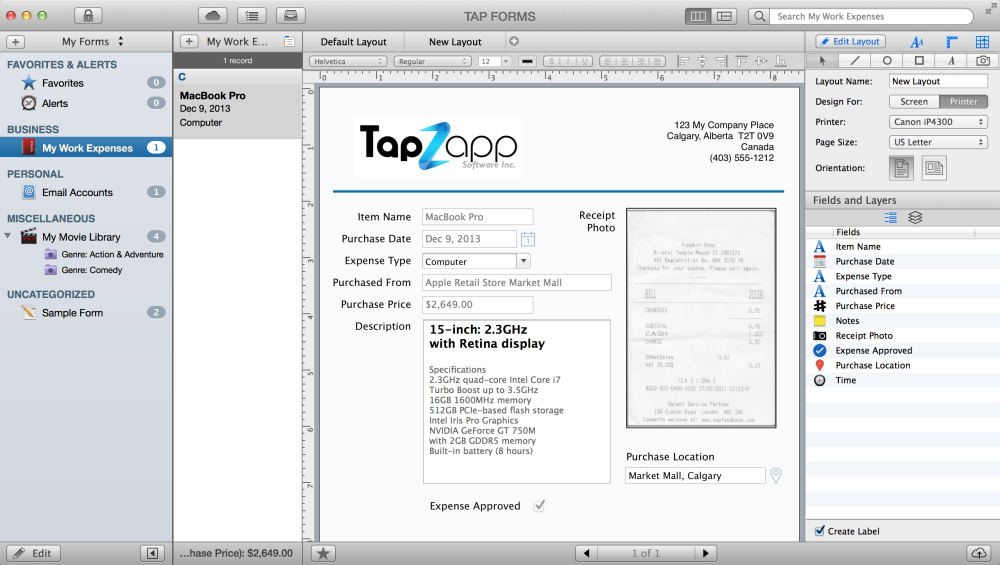
Task: Toggle underline text formatting
Action: click(584, 61)
